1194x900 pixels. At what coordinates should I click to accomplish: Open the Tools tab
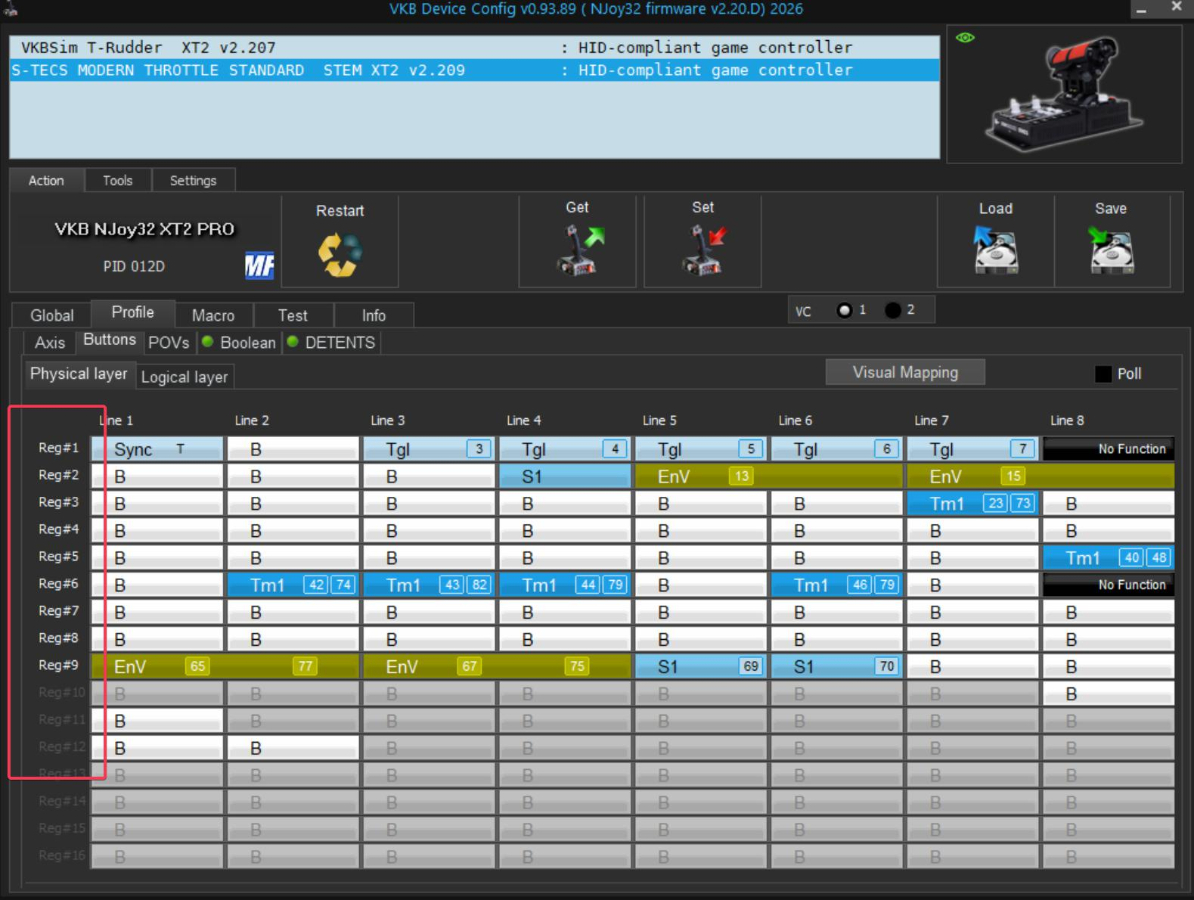point(117,180)
